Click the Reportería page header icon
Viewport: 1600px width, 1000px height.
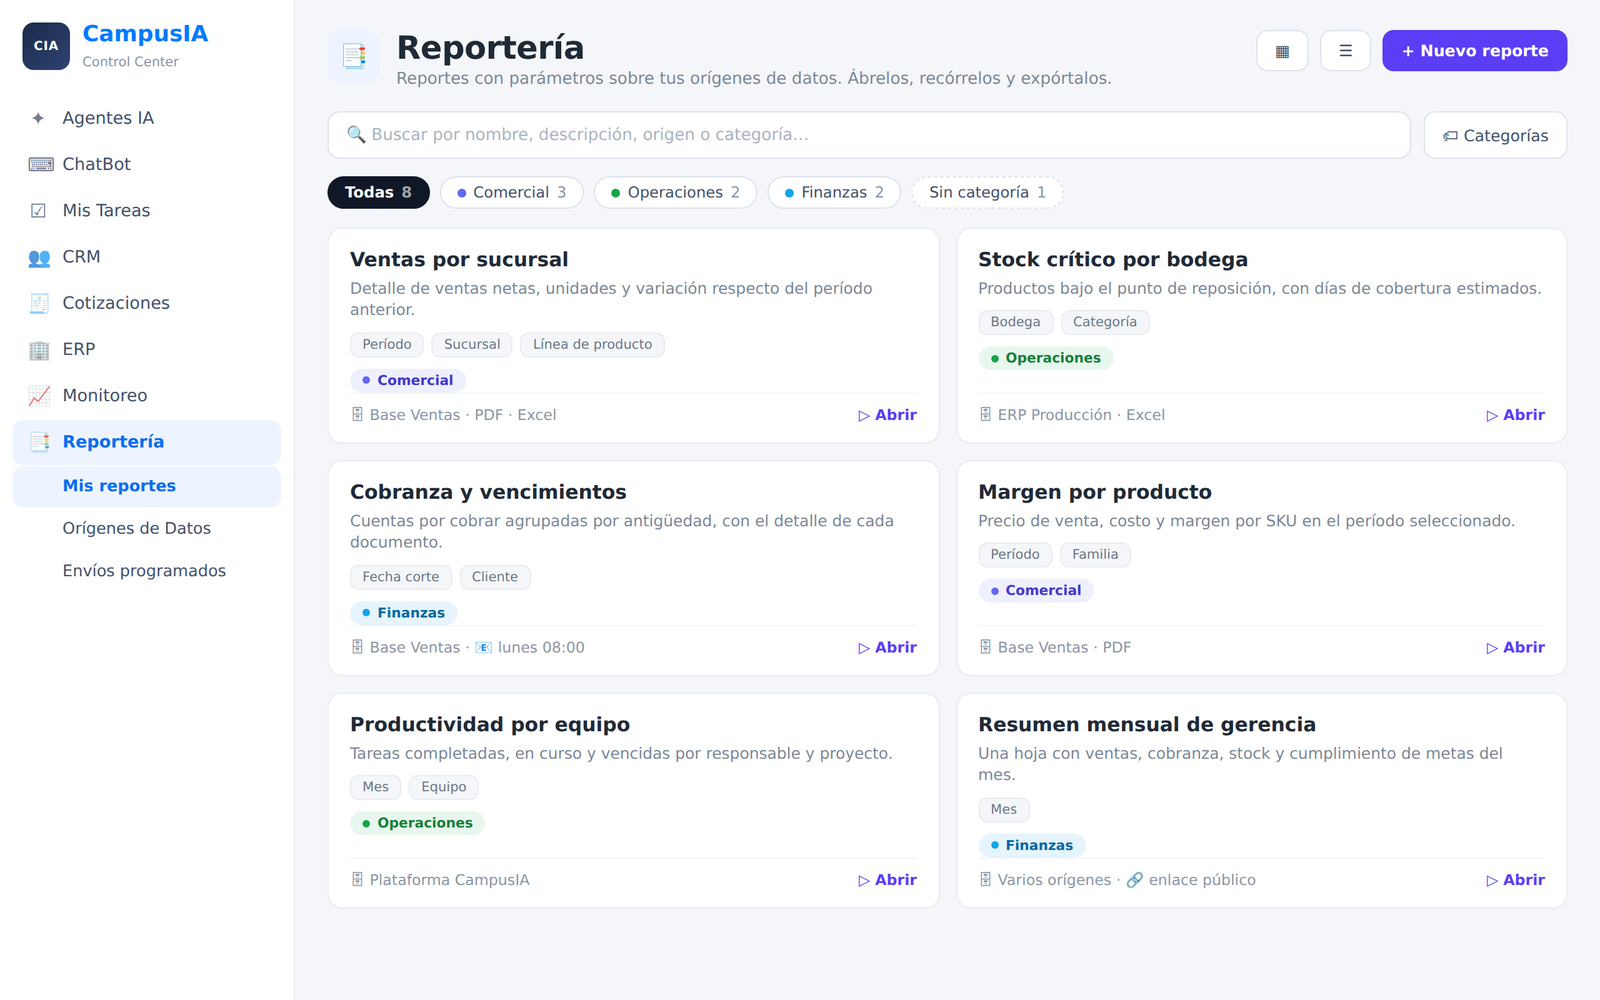click(x=354, y=56)
